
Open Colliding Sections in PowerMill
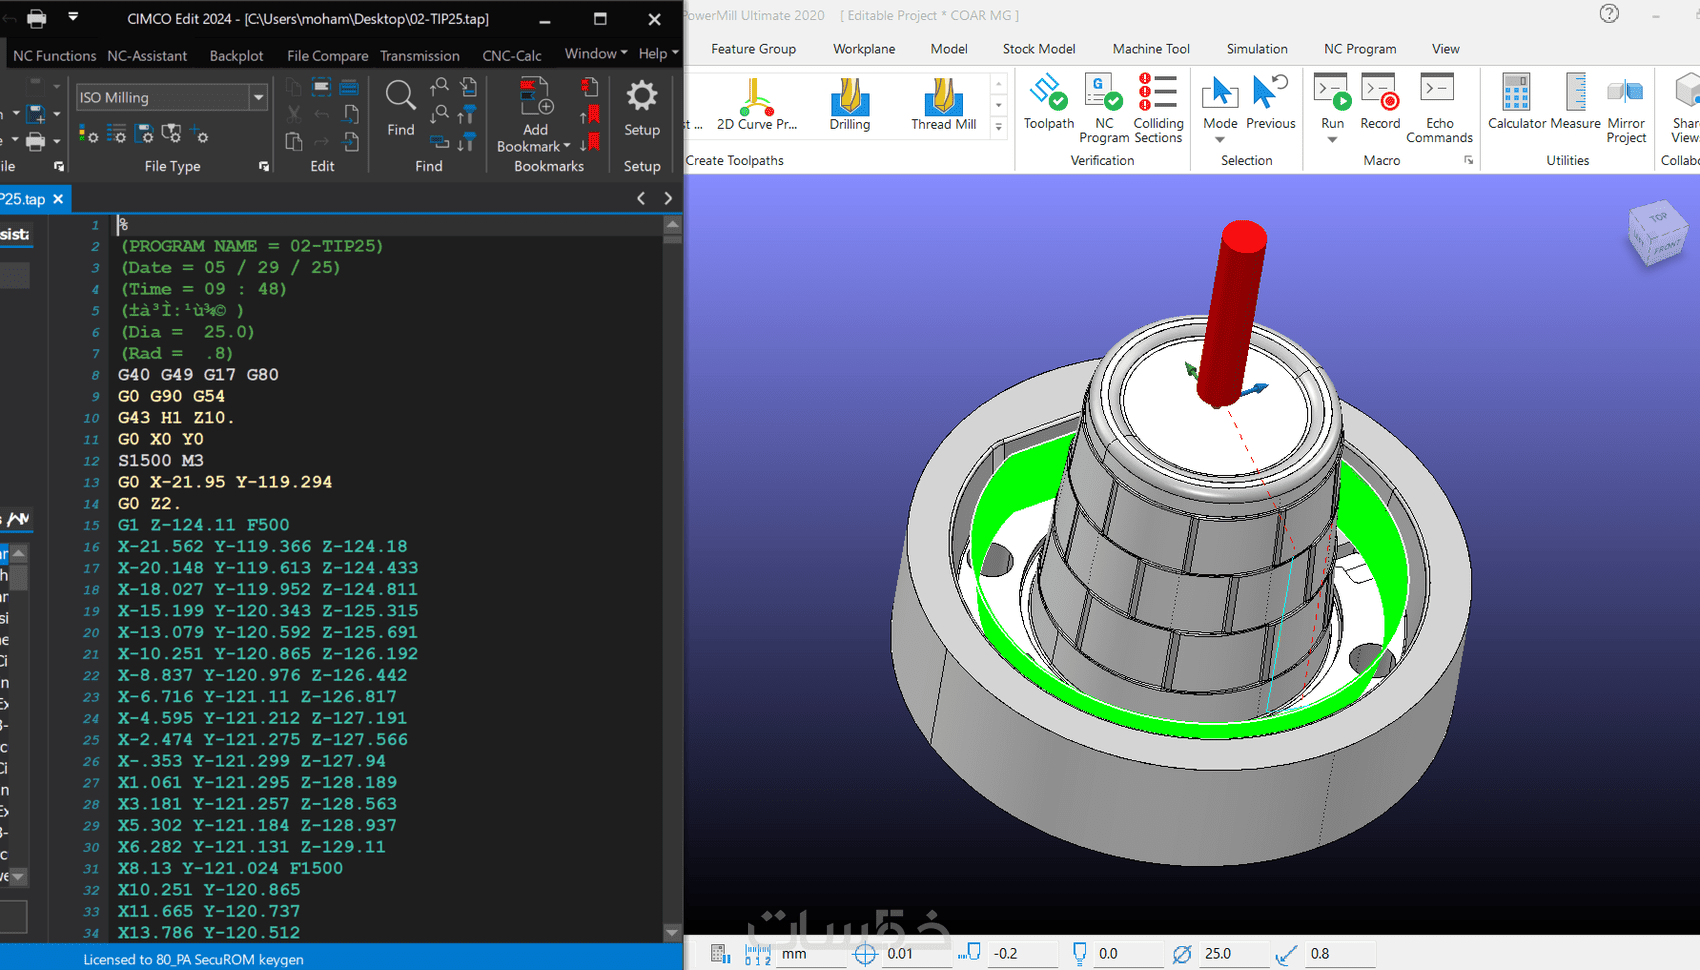(1158, 108)
